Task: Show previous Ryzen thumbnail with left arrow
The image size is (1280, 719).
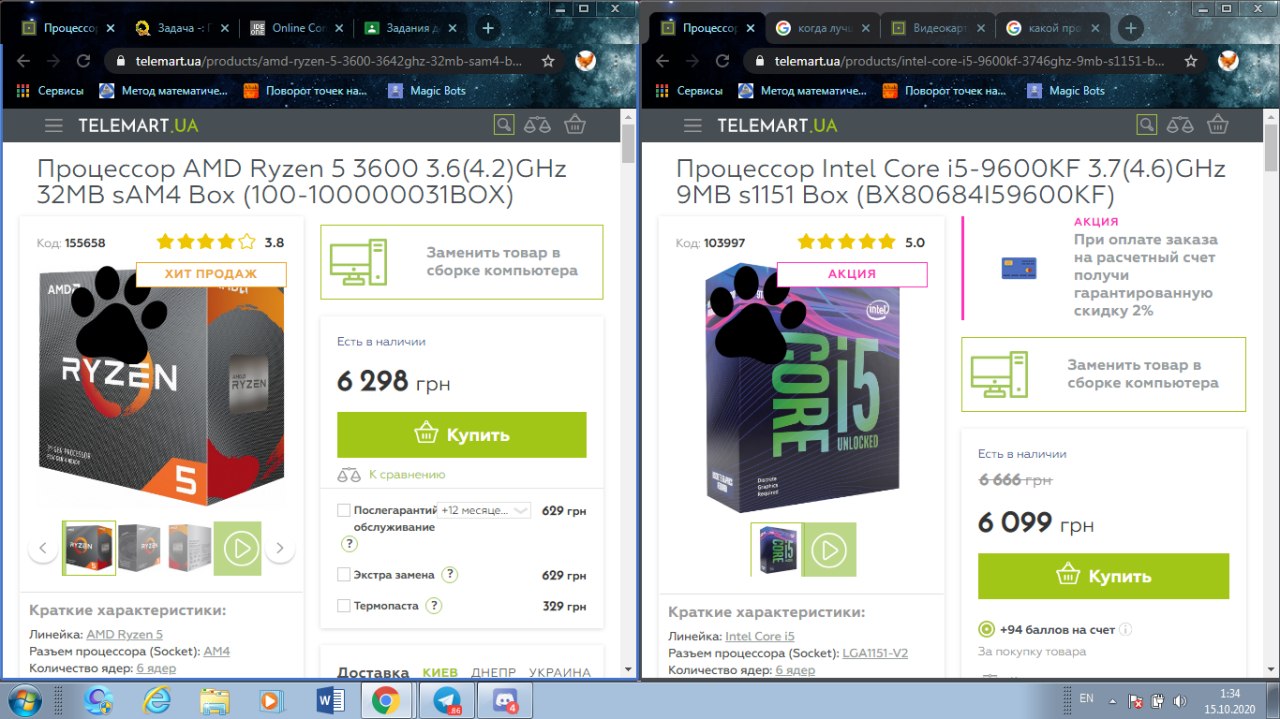Action: (x=43, y=548)
